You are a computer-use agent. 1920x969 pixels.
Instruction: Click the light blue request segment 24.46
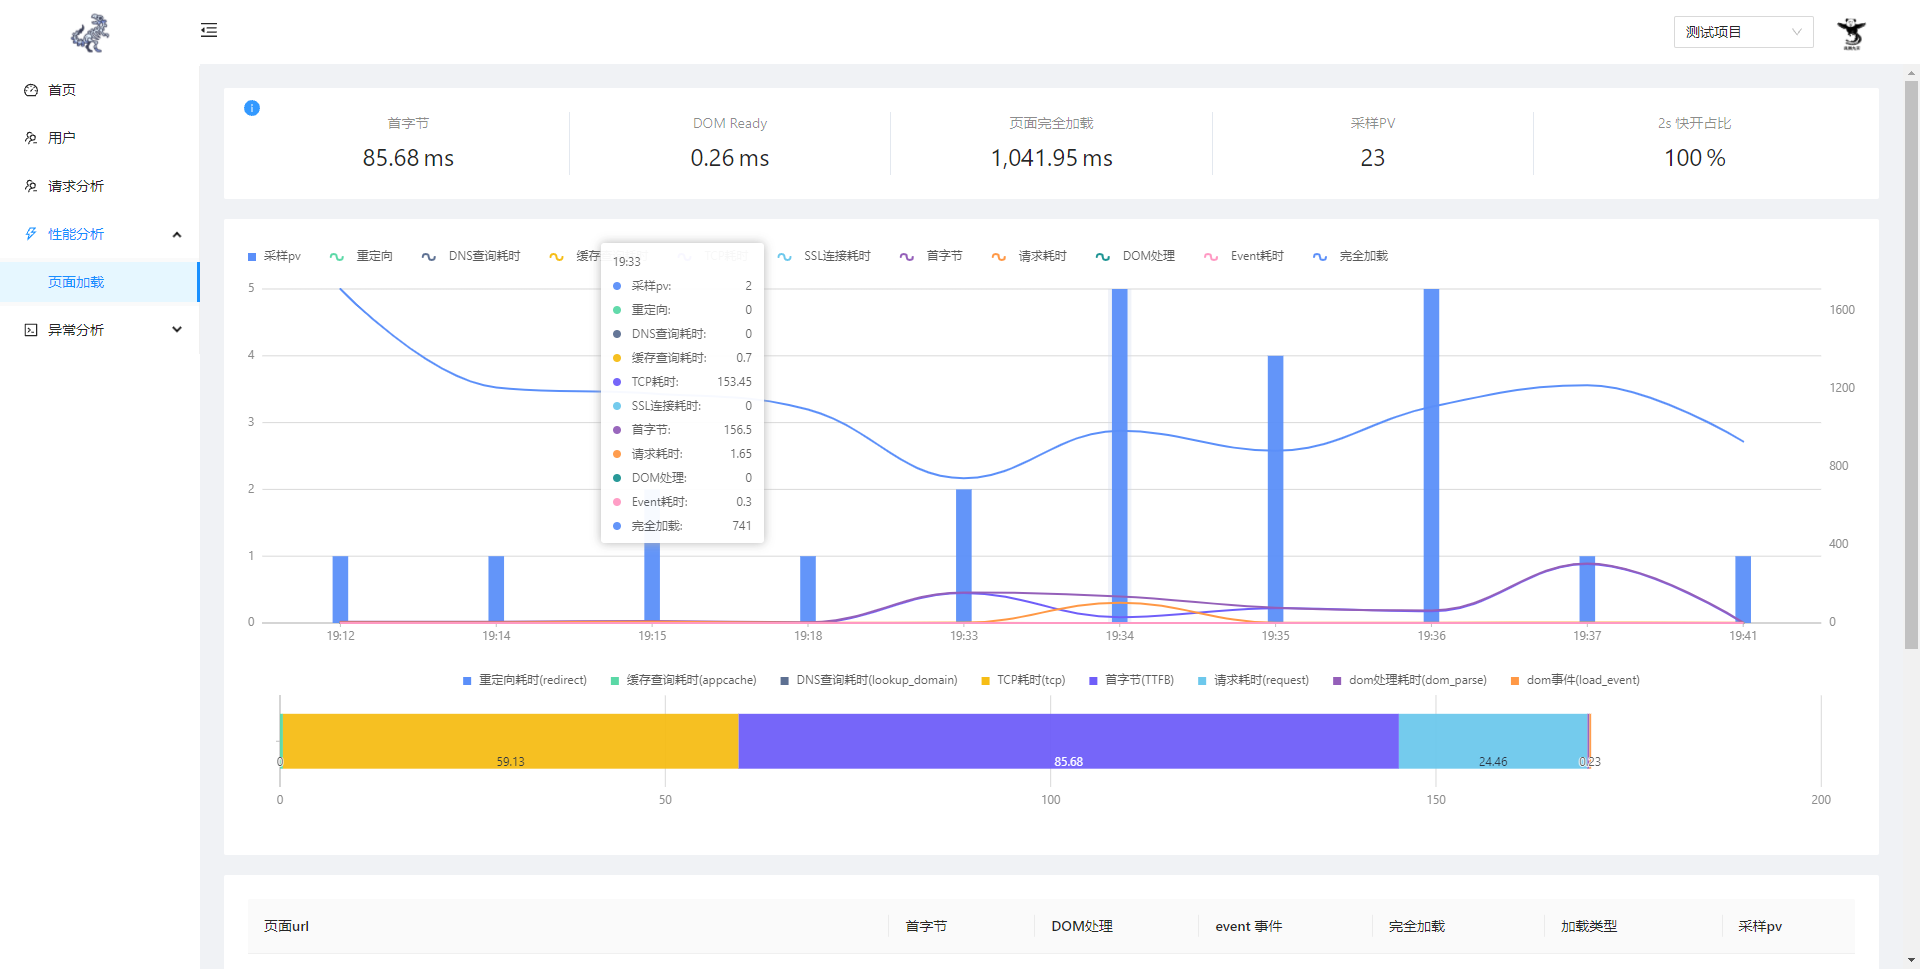click(1493, 741)
